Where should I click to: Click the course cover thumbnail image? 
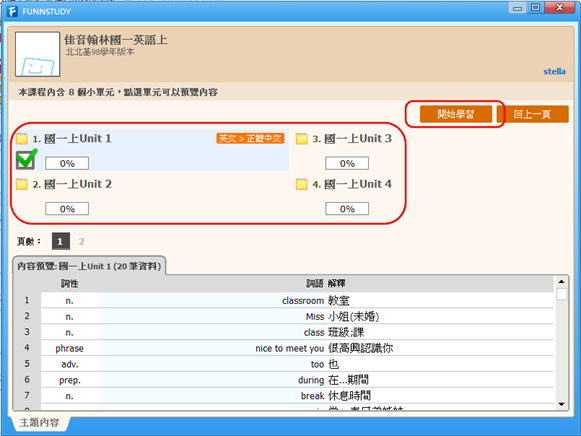(x=37, y=54)
